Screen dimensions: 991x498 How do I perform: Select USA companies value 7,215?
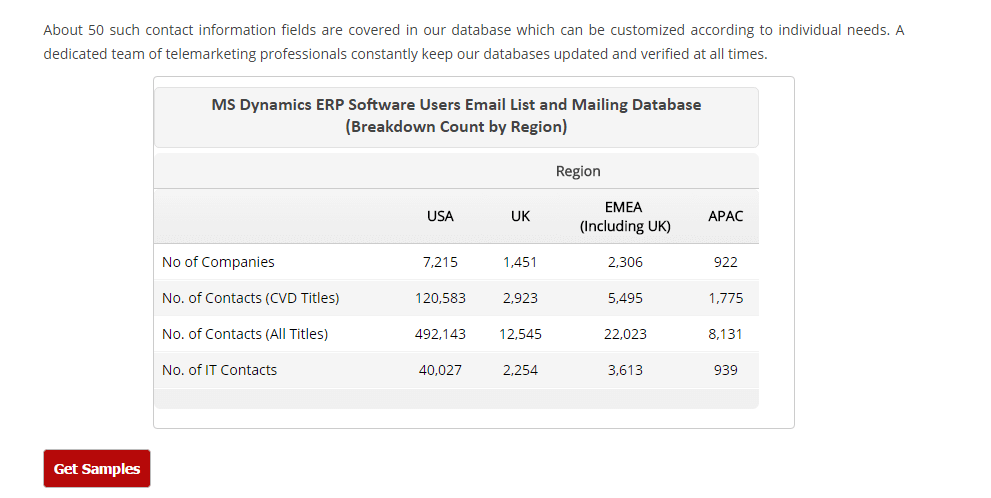coord(440,262)
